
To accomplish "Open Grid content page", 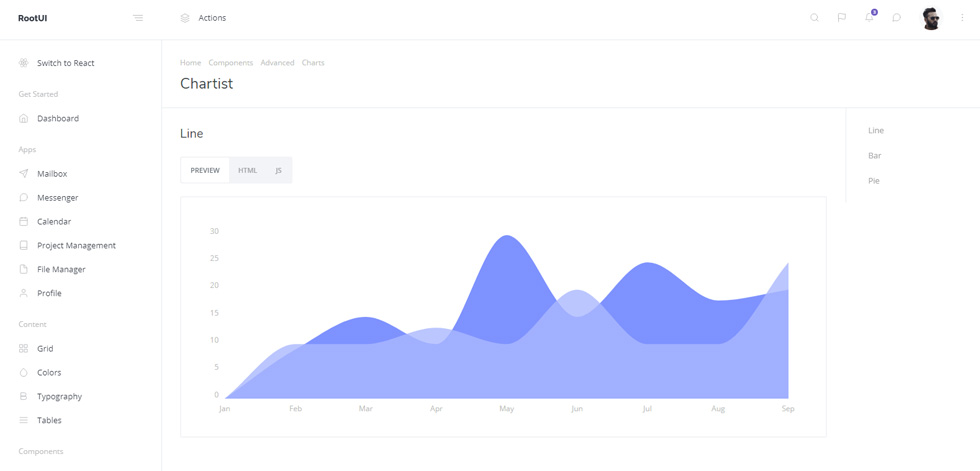I will click(45, 349).
